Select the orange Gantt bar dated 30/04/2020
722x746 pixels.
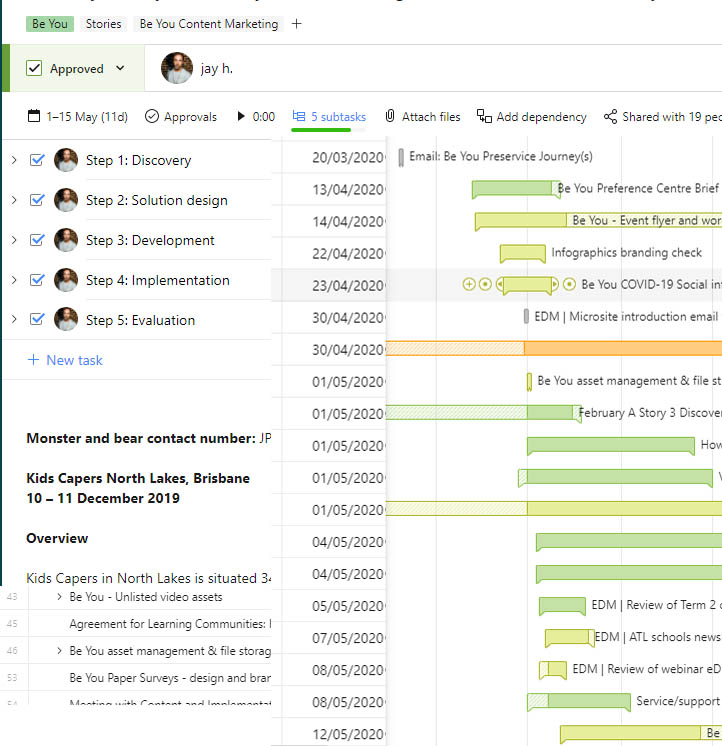pos(554,348)
